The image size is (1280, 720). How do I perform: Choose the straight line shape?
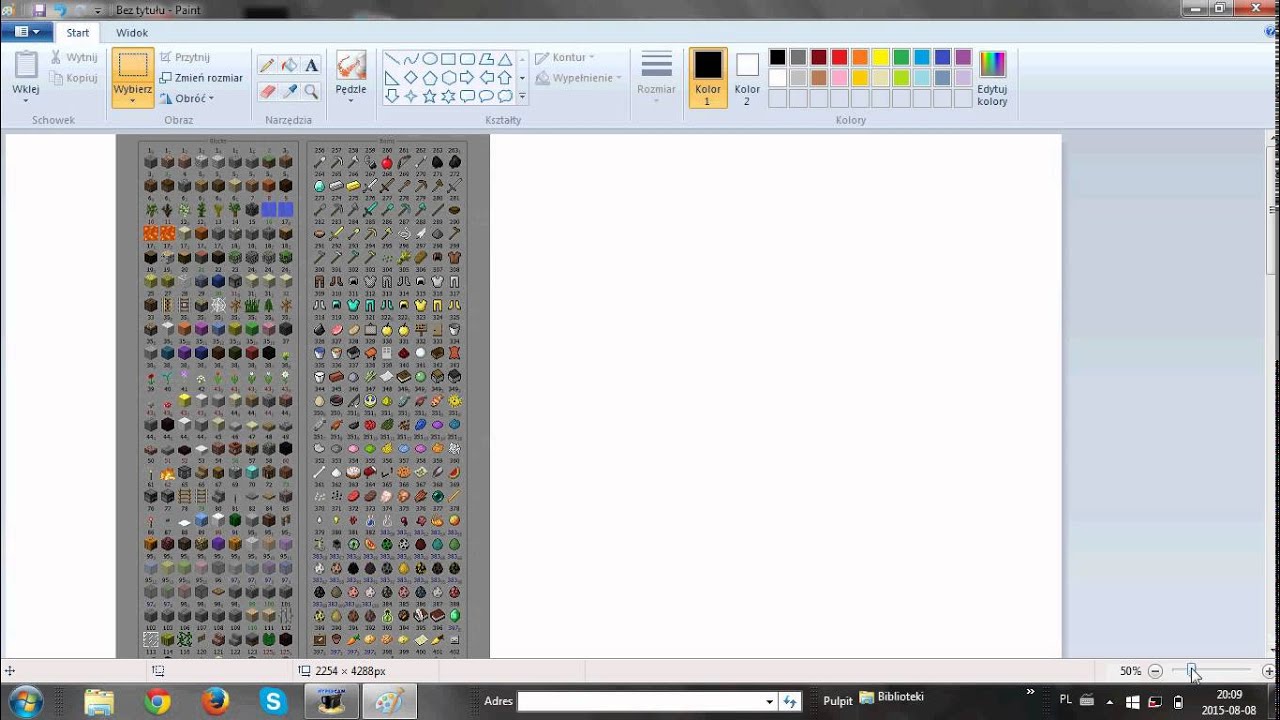[x=392, y=59]
